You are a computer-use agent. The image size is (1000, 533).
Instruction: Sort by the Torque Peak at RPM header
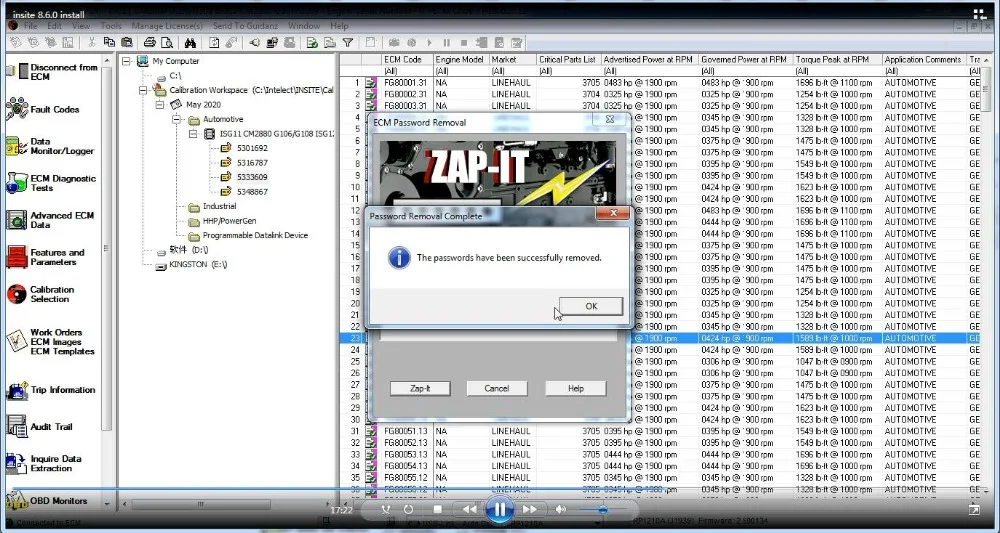[837, 59]
